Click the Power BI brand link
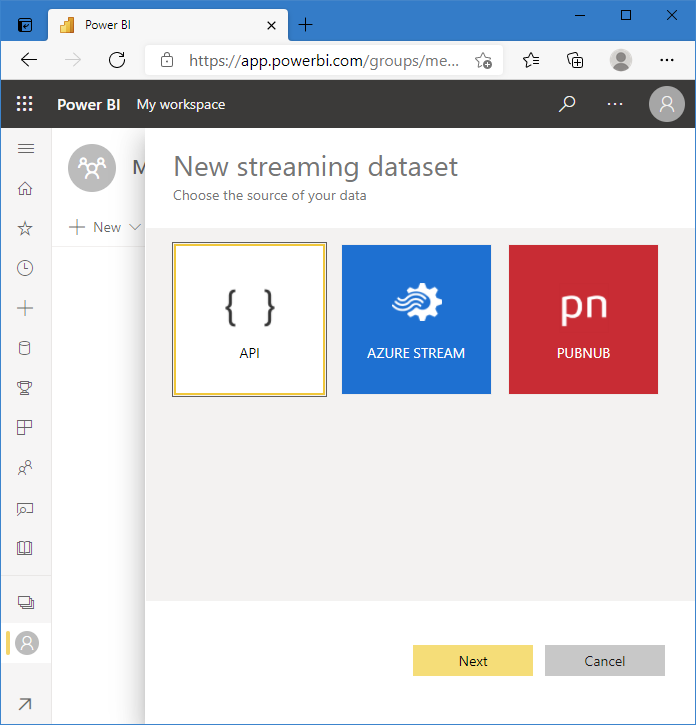The width and height of the screenshot is (696, 725). coord(88,104)
